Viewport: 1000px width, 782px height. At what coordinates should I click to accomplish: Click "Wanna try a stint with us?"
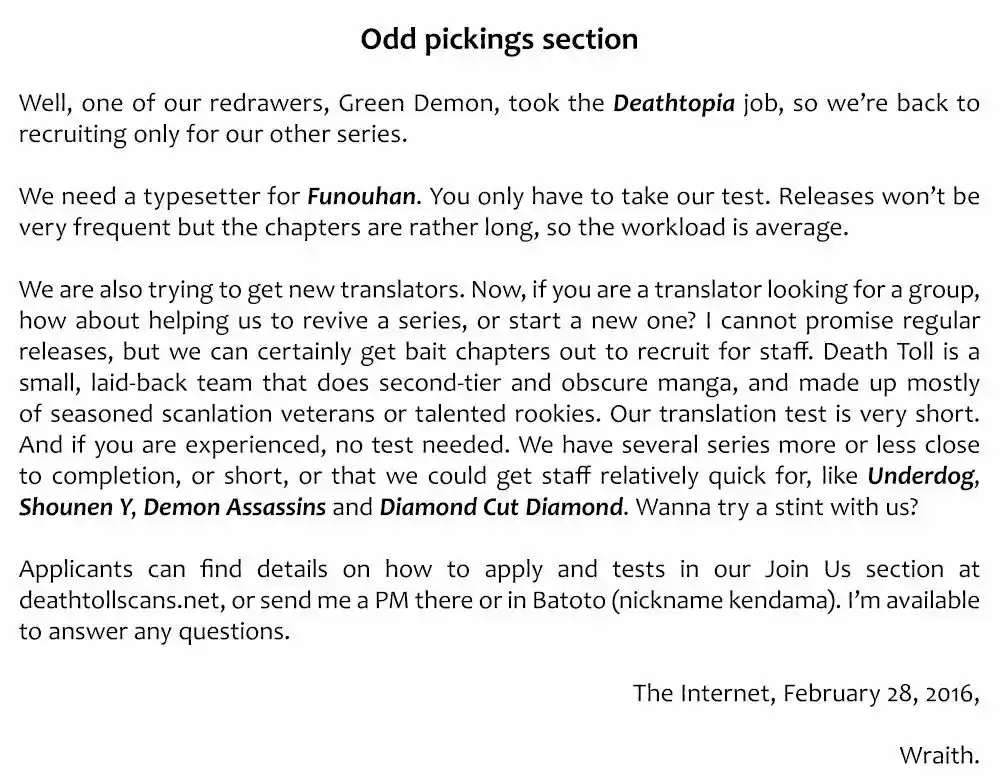776,507
